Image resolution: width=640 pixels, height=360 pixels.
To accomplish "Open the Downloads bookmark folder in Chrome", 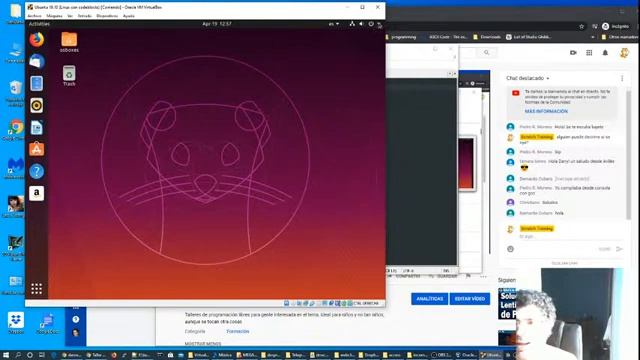I will (487, 37).
